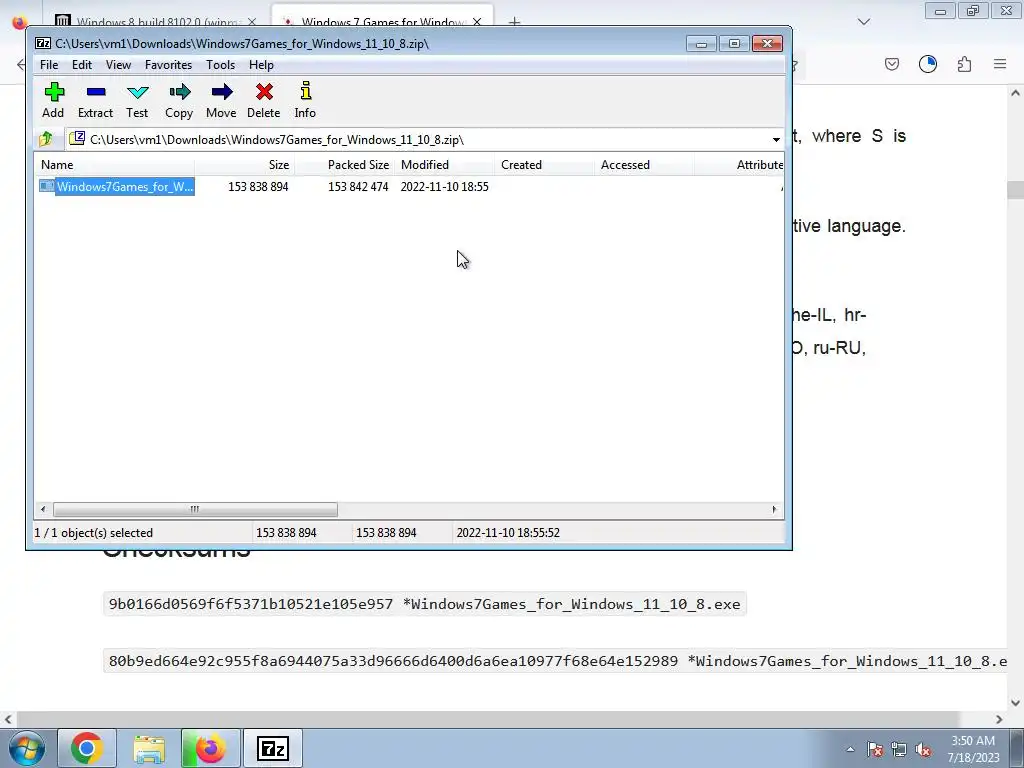Click the 7-Zip horizontal scrollbar thumb
Image resolution: width=1024 pixels, height=768 pixels.
(x=195, y=509)
